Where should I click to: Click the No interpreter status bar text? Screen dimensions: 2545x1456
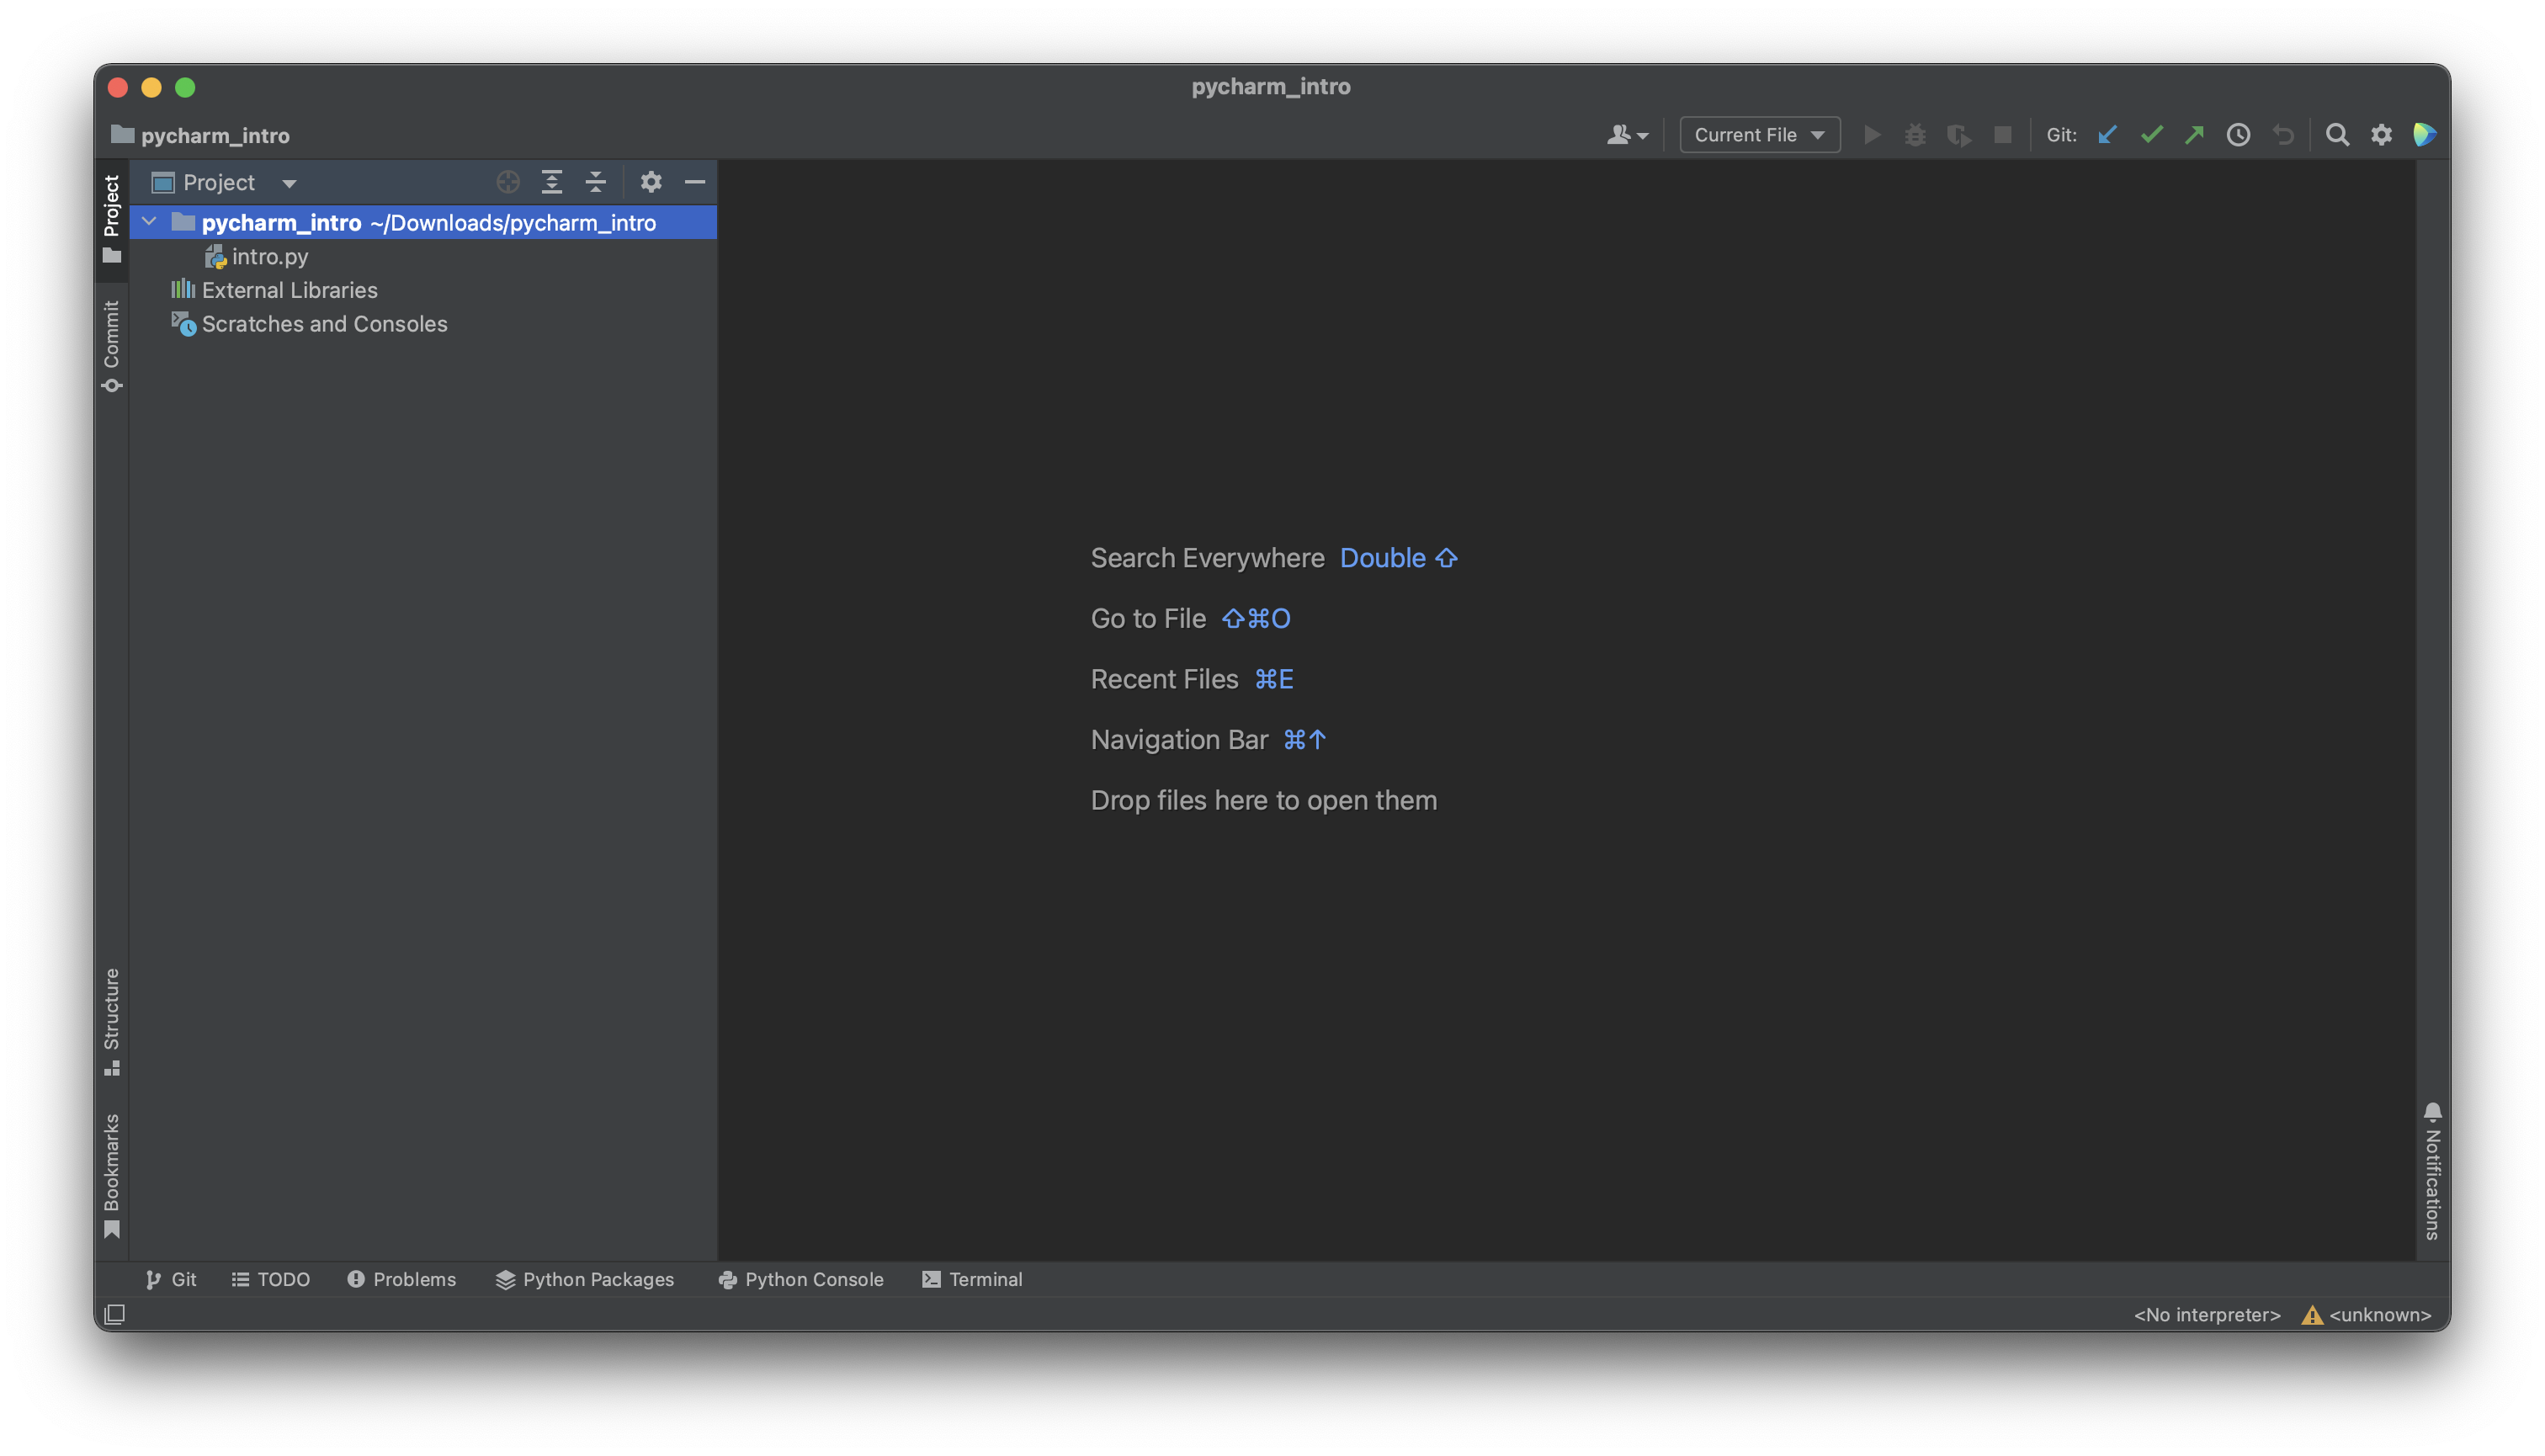pyautogui.click(x=2205, y=1314)
